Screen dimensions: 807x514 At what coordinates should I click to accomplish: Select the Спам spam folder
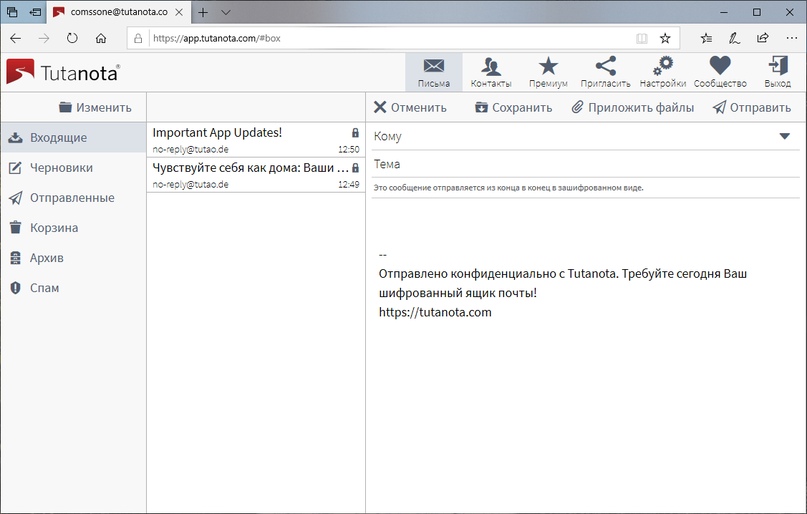(x=74, y=288)
